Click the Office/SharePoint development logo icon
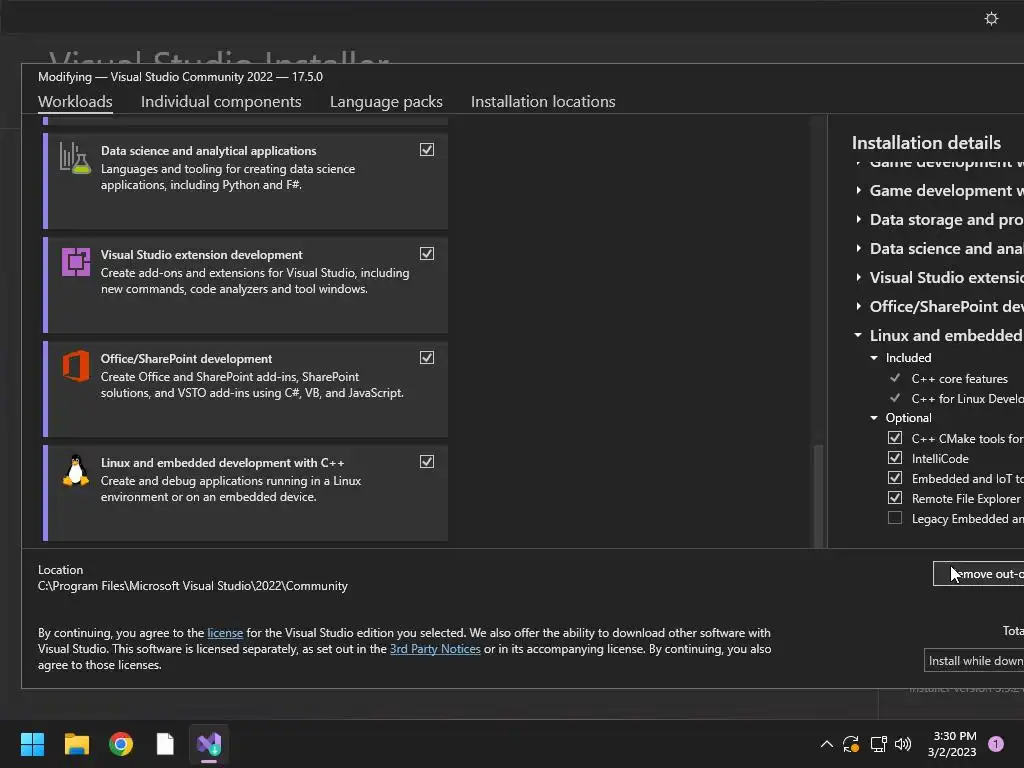1024x768 pixels. coord(76,366)
